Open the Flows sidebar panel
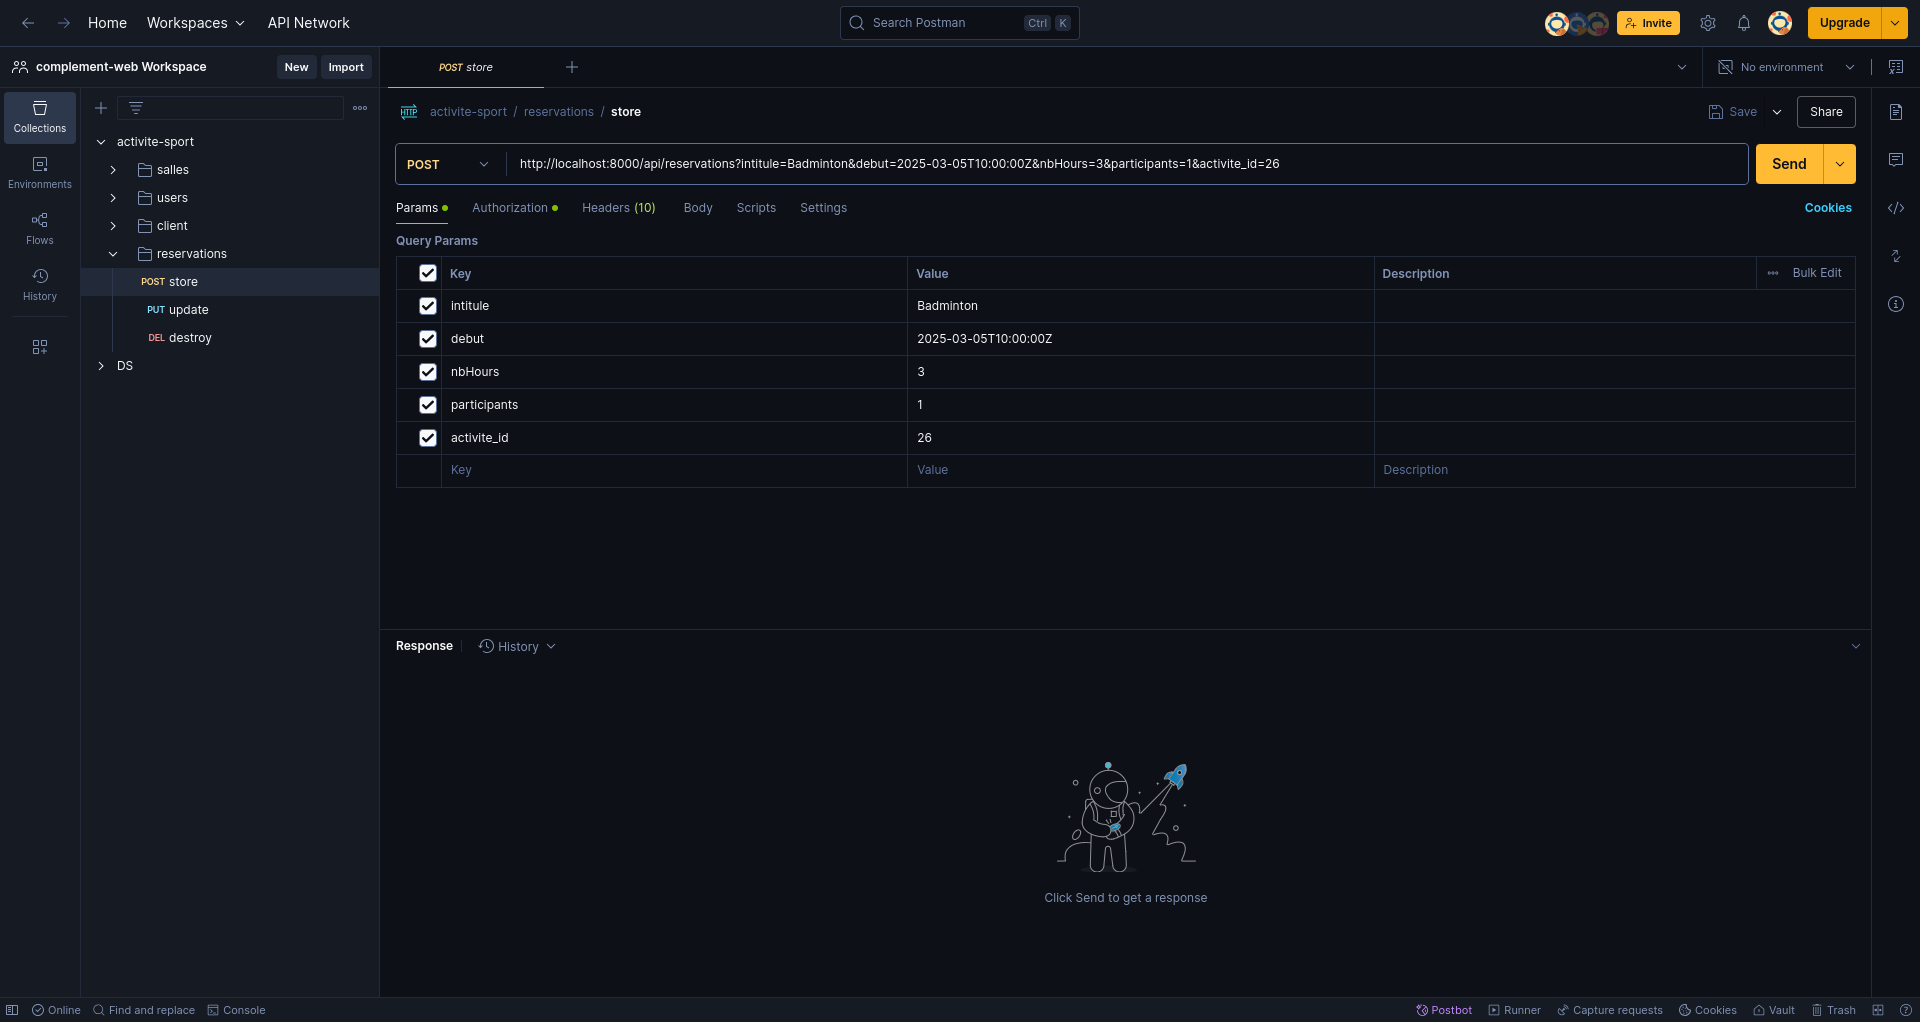 pyautogui.click(x=40, y=229)
